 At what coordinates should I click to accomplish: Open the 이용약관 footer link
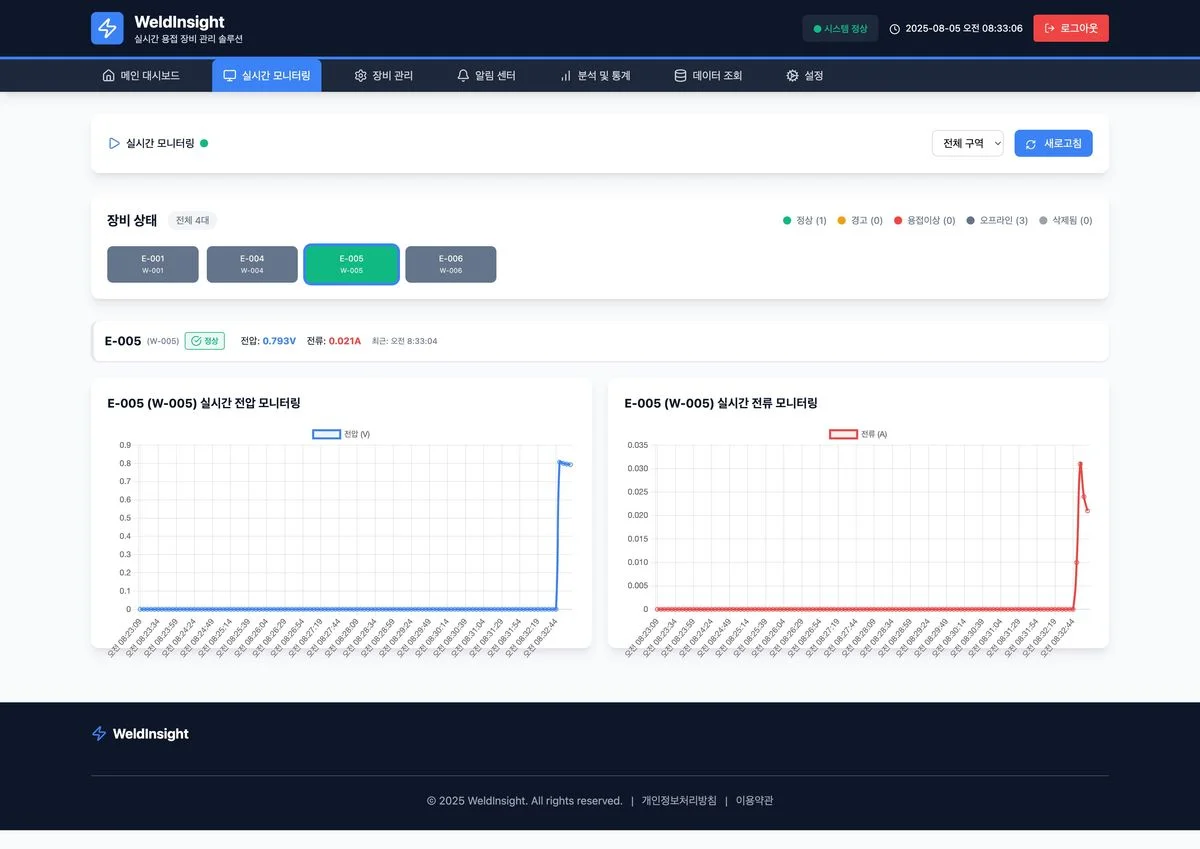(754, 801)
